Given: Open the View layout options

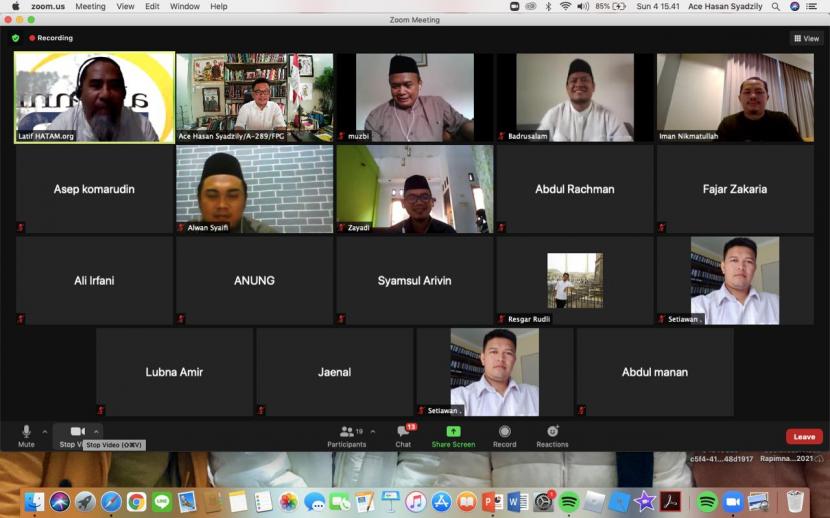Looking at the screenshot, I should [x=806, y=38].
